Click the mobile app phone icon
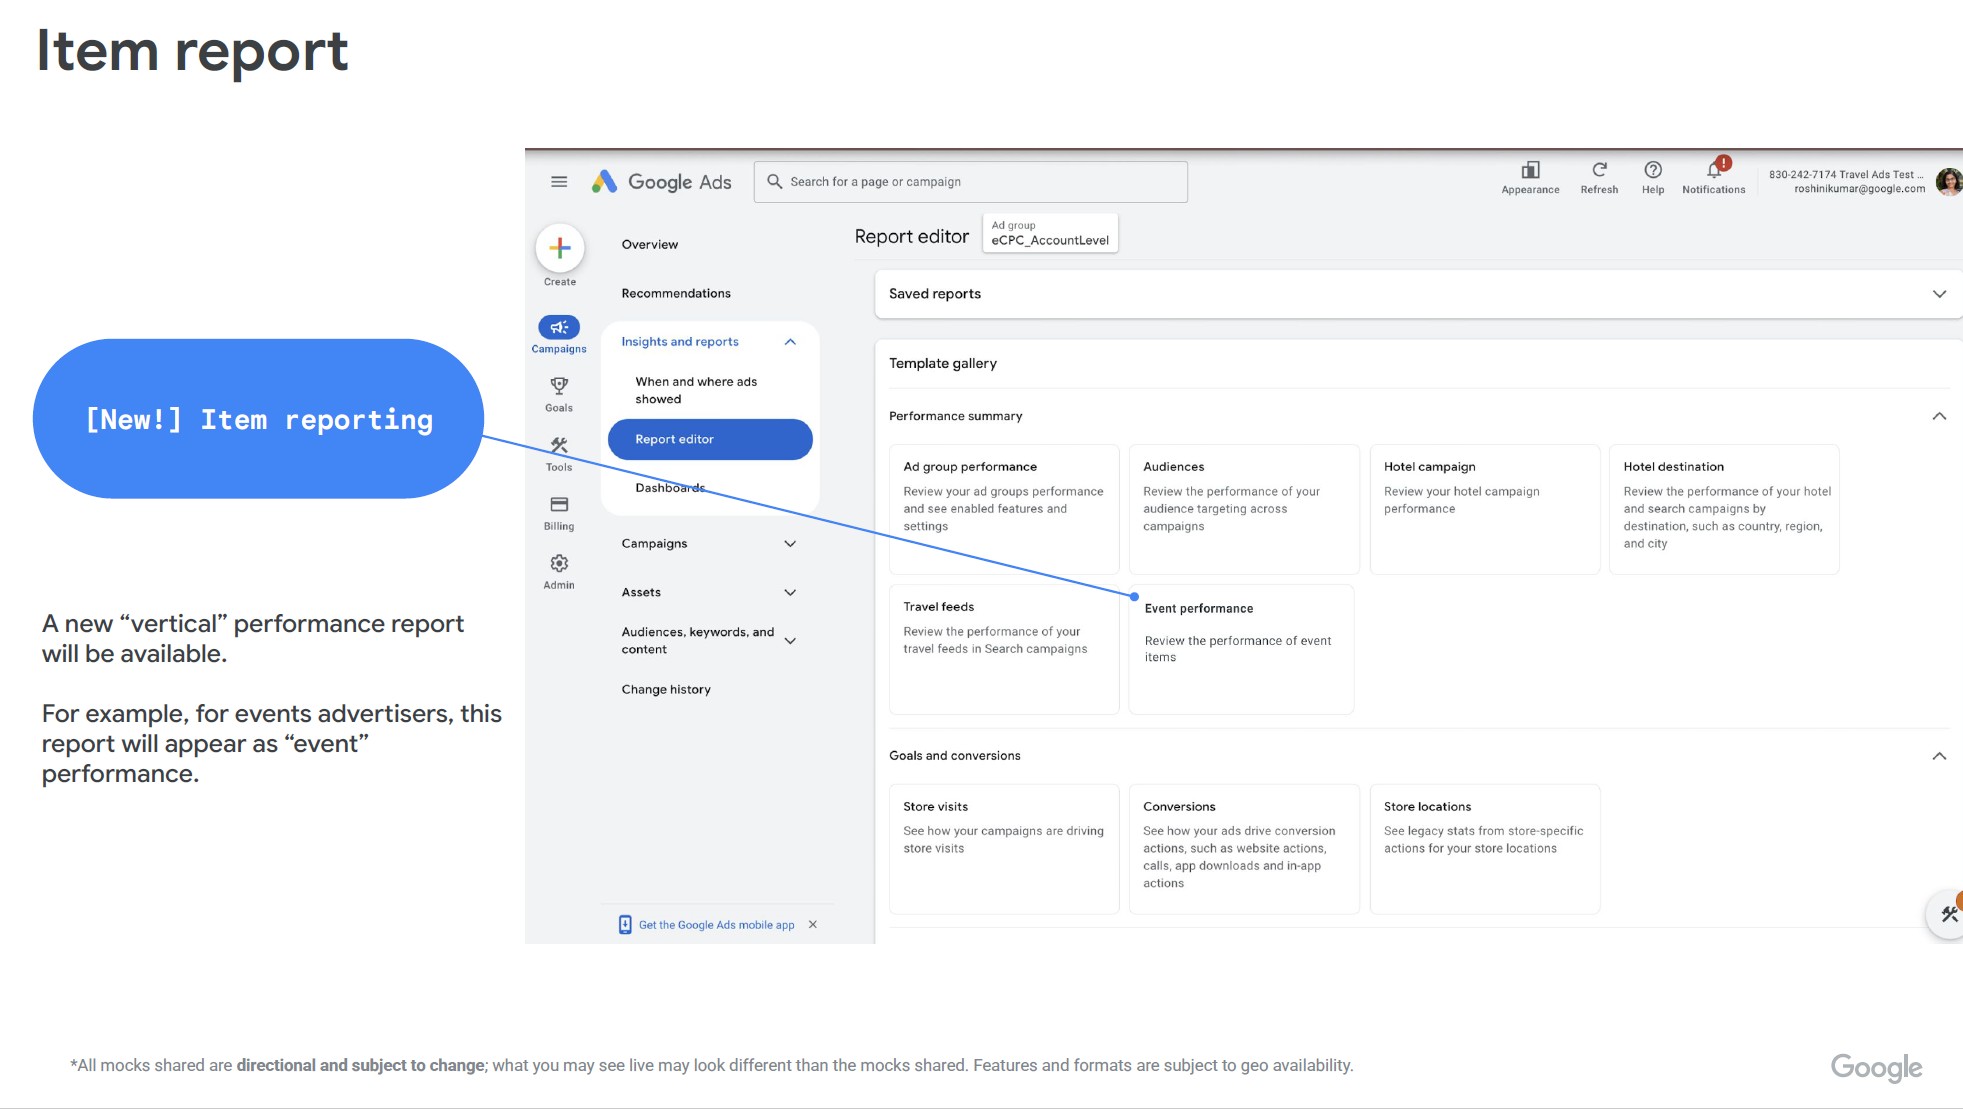This screenshot has width=1963, height=1109. tap(625, 925)
